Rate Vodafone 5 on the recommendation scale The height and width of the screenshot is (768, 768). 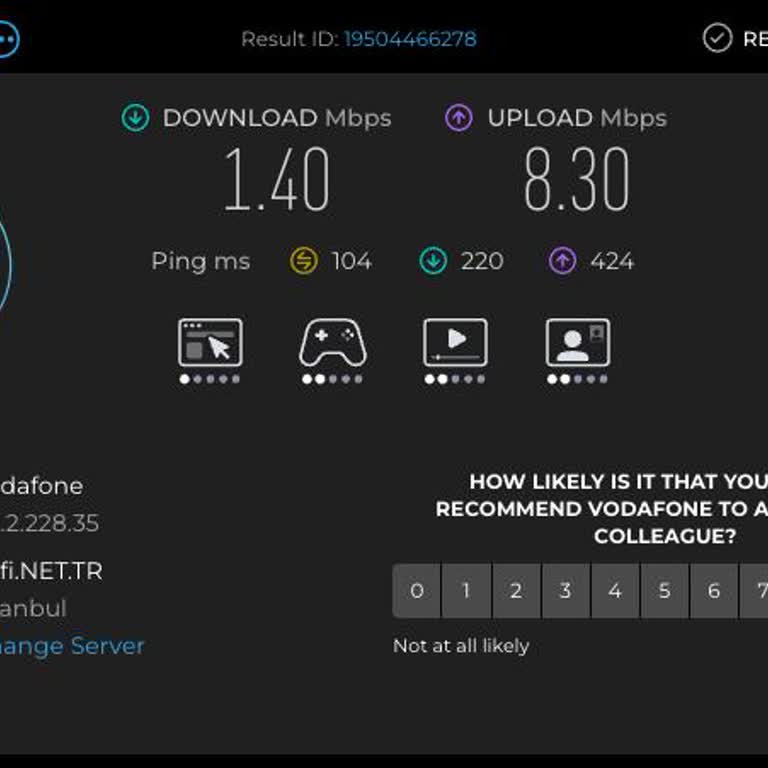[x=665, y=591]
